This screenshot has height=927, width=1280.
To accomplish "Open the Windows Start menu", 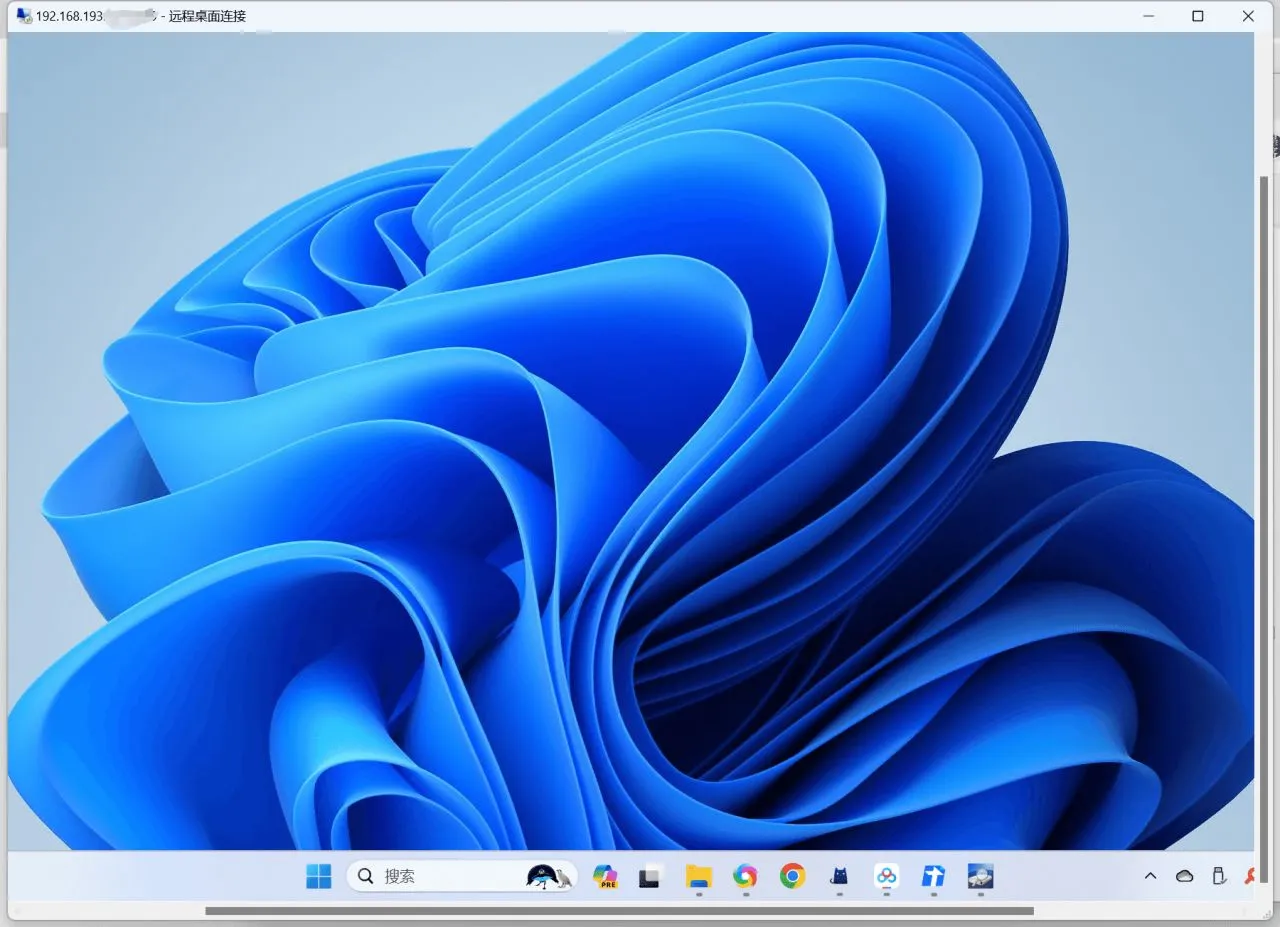I will (x=319, y=876).
